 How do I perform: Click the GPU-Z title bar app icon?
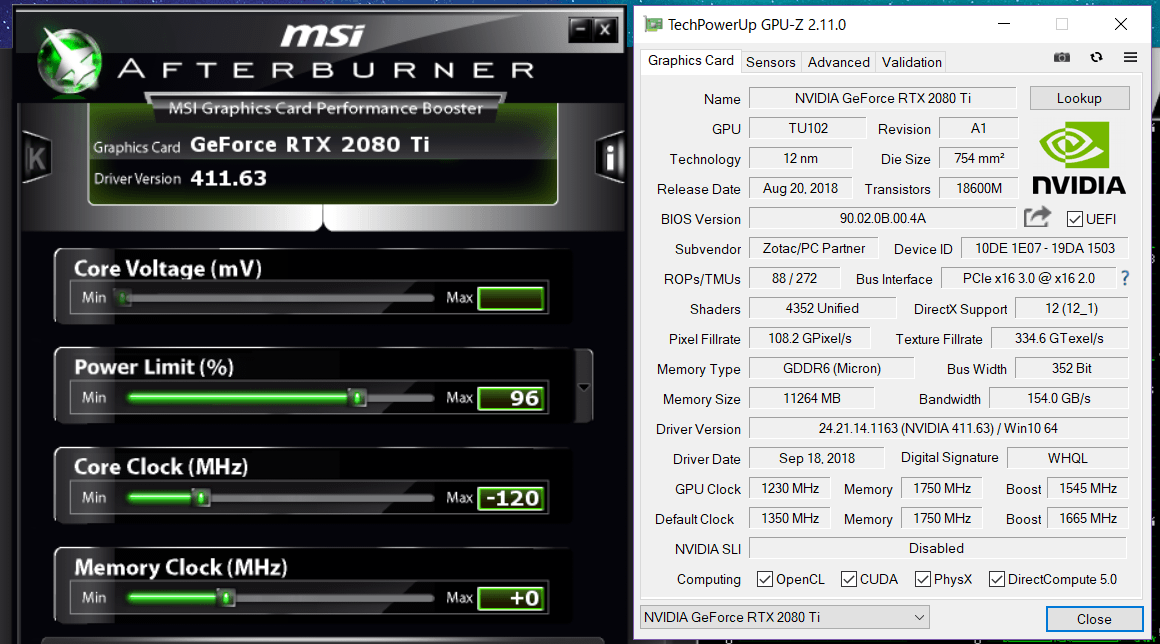(653, 24)
